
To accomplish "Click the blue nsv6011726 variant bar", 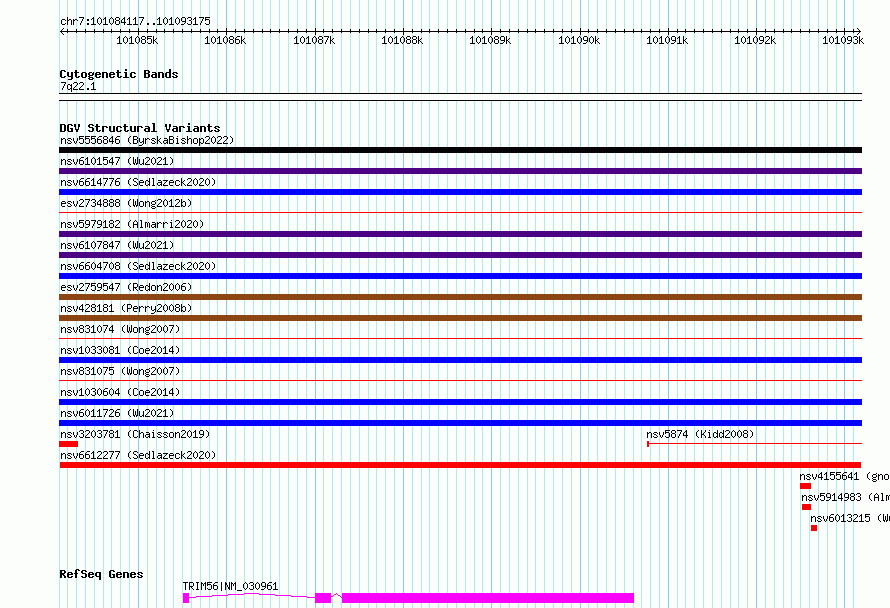I will [x=460, y=423].
